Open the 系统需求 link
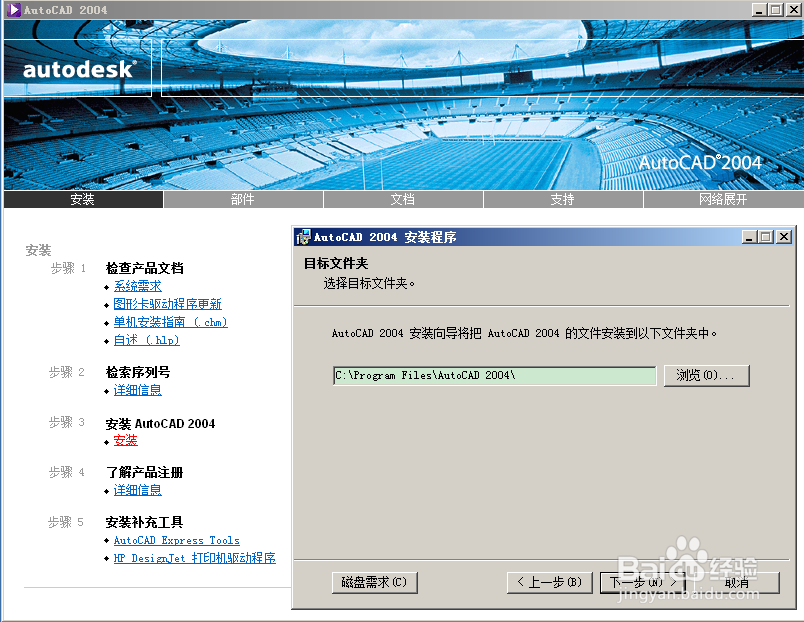The width and height of the screenshot is (804, 622). (x=137, y=286)
